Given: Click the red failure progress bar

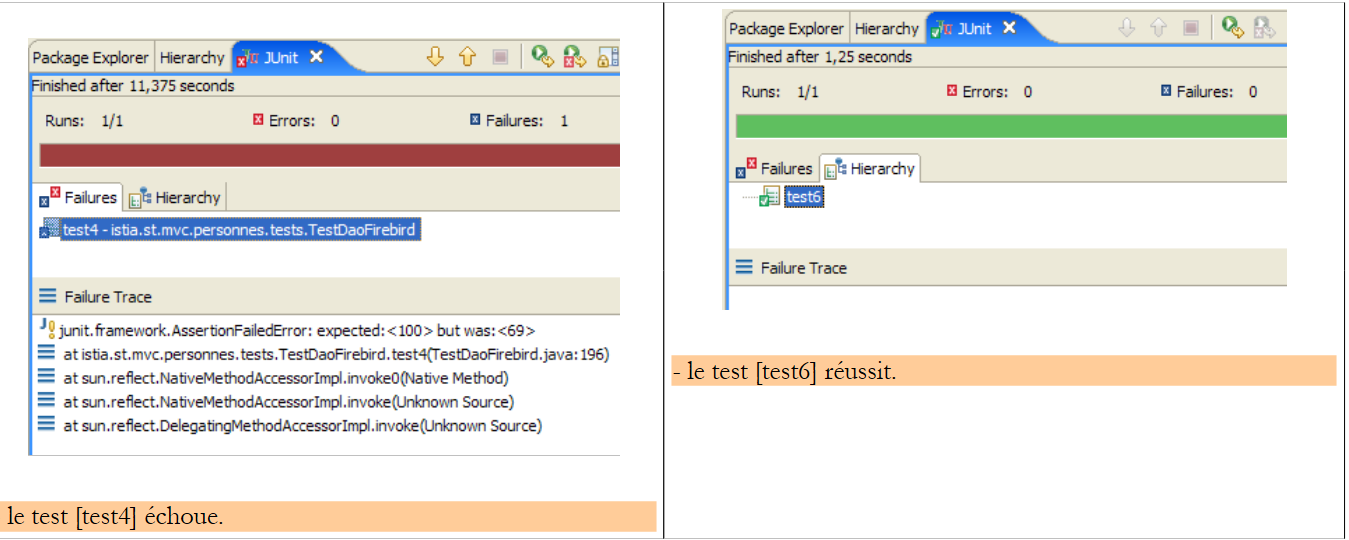Looking at the screenshot, I should tap(329, 155).
